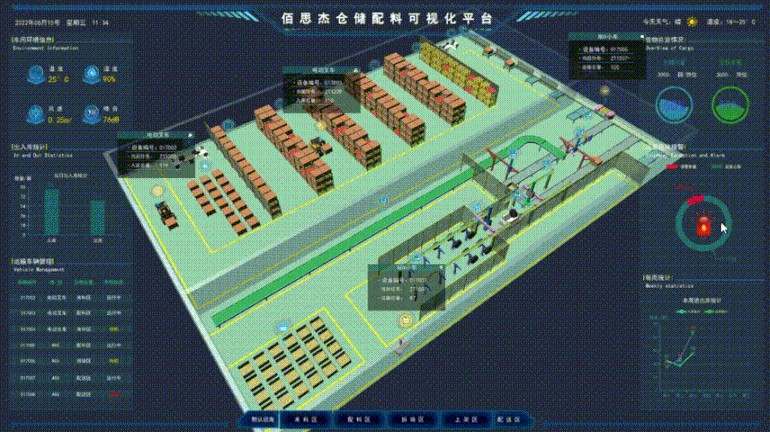The width and height of the screenshot is (770, 432).
Task: Click the bottom-center device info popup
Action: coord(406,287)
